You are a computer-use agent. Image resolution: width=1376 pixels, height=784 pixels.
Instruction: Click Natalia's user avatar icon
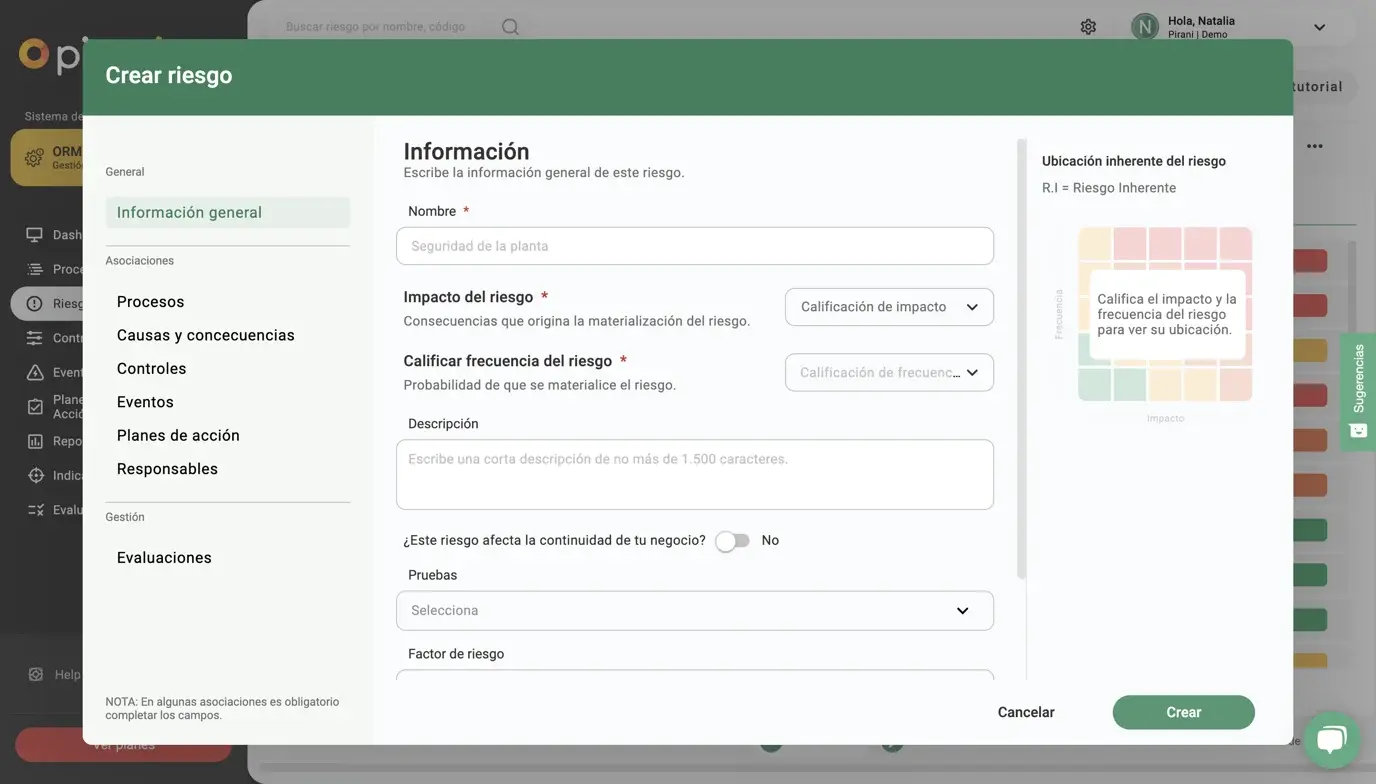pos(1144,27)
